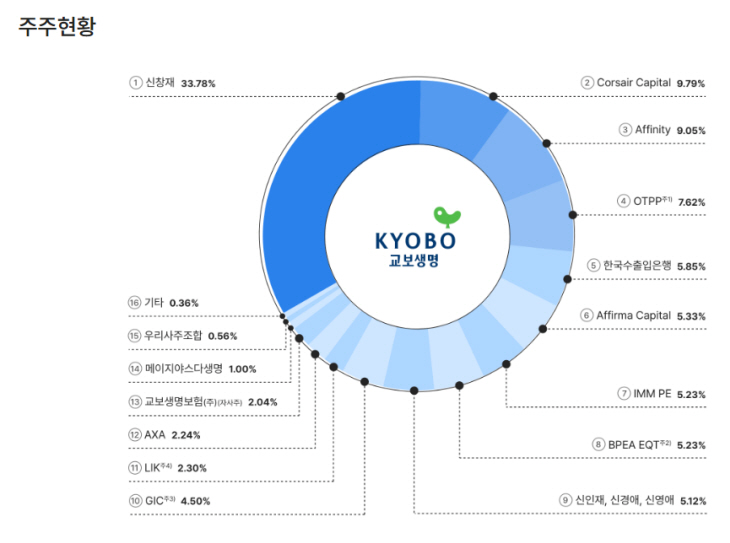Click the 33.78% value
Screen dimensions: 730x543
point(198,83)
